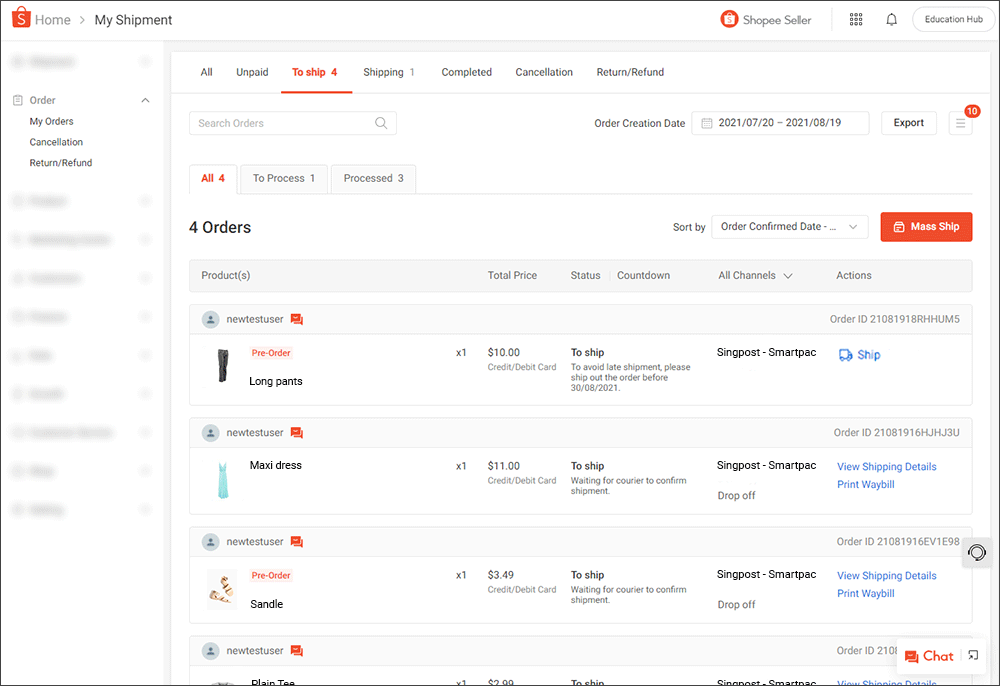Switch to the Completed tab

click(466, 72)
